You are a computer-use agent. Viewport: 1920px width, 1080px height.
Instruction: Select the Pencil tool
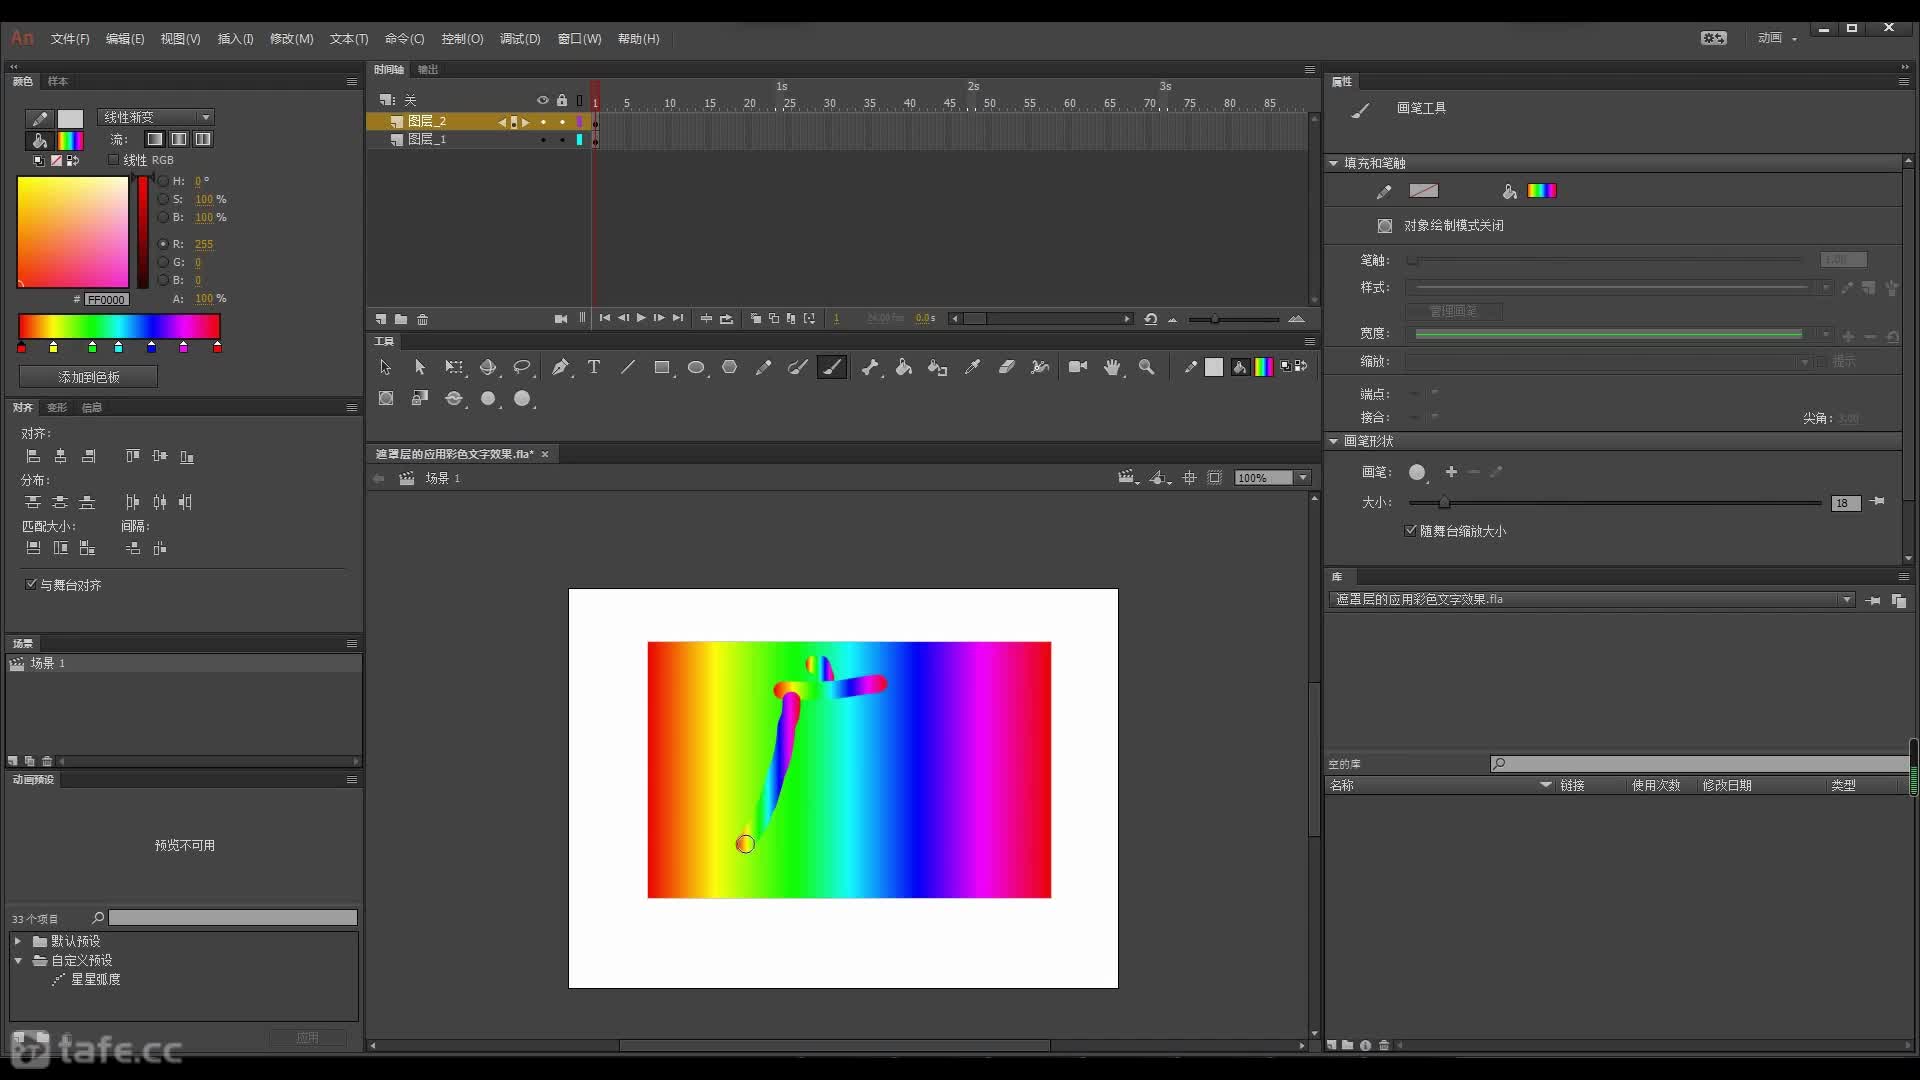click(x=764, y=368)
